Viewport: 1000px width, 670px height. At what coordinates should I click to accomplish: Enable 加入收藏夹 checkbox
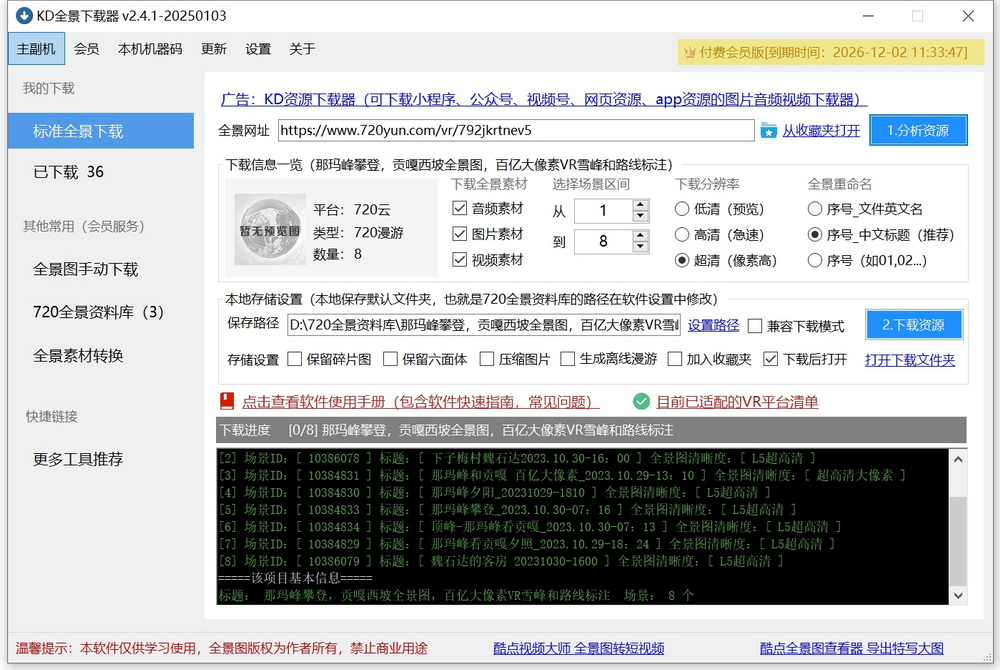pos(674,359)
